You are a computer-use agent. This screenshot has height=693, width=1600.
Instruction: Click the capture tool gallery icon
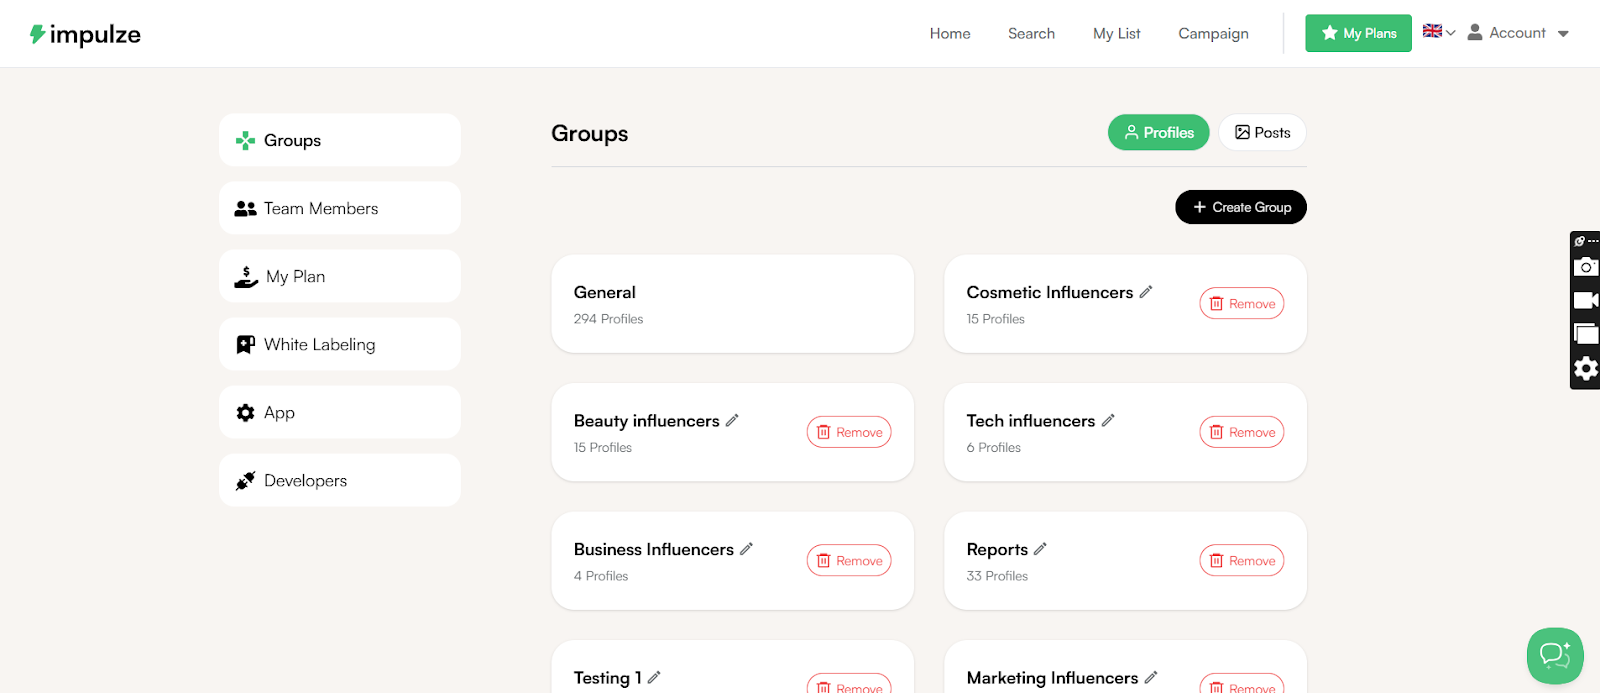(x=1585, y=334)
